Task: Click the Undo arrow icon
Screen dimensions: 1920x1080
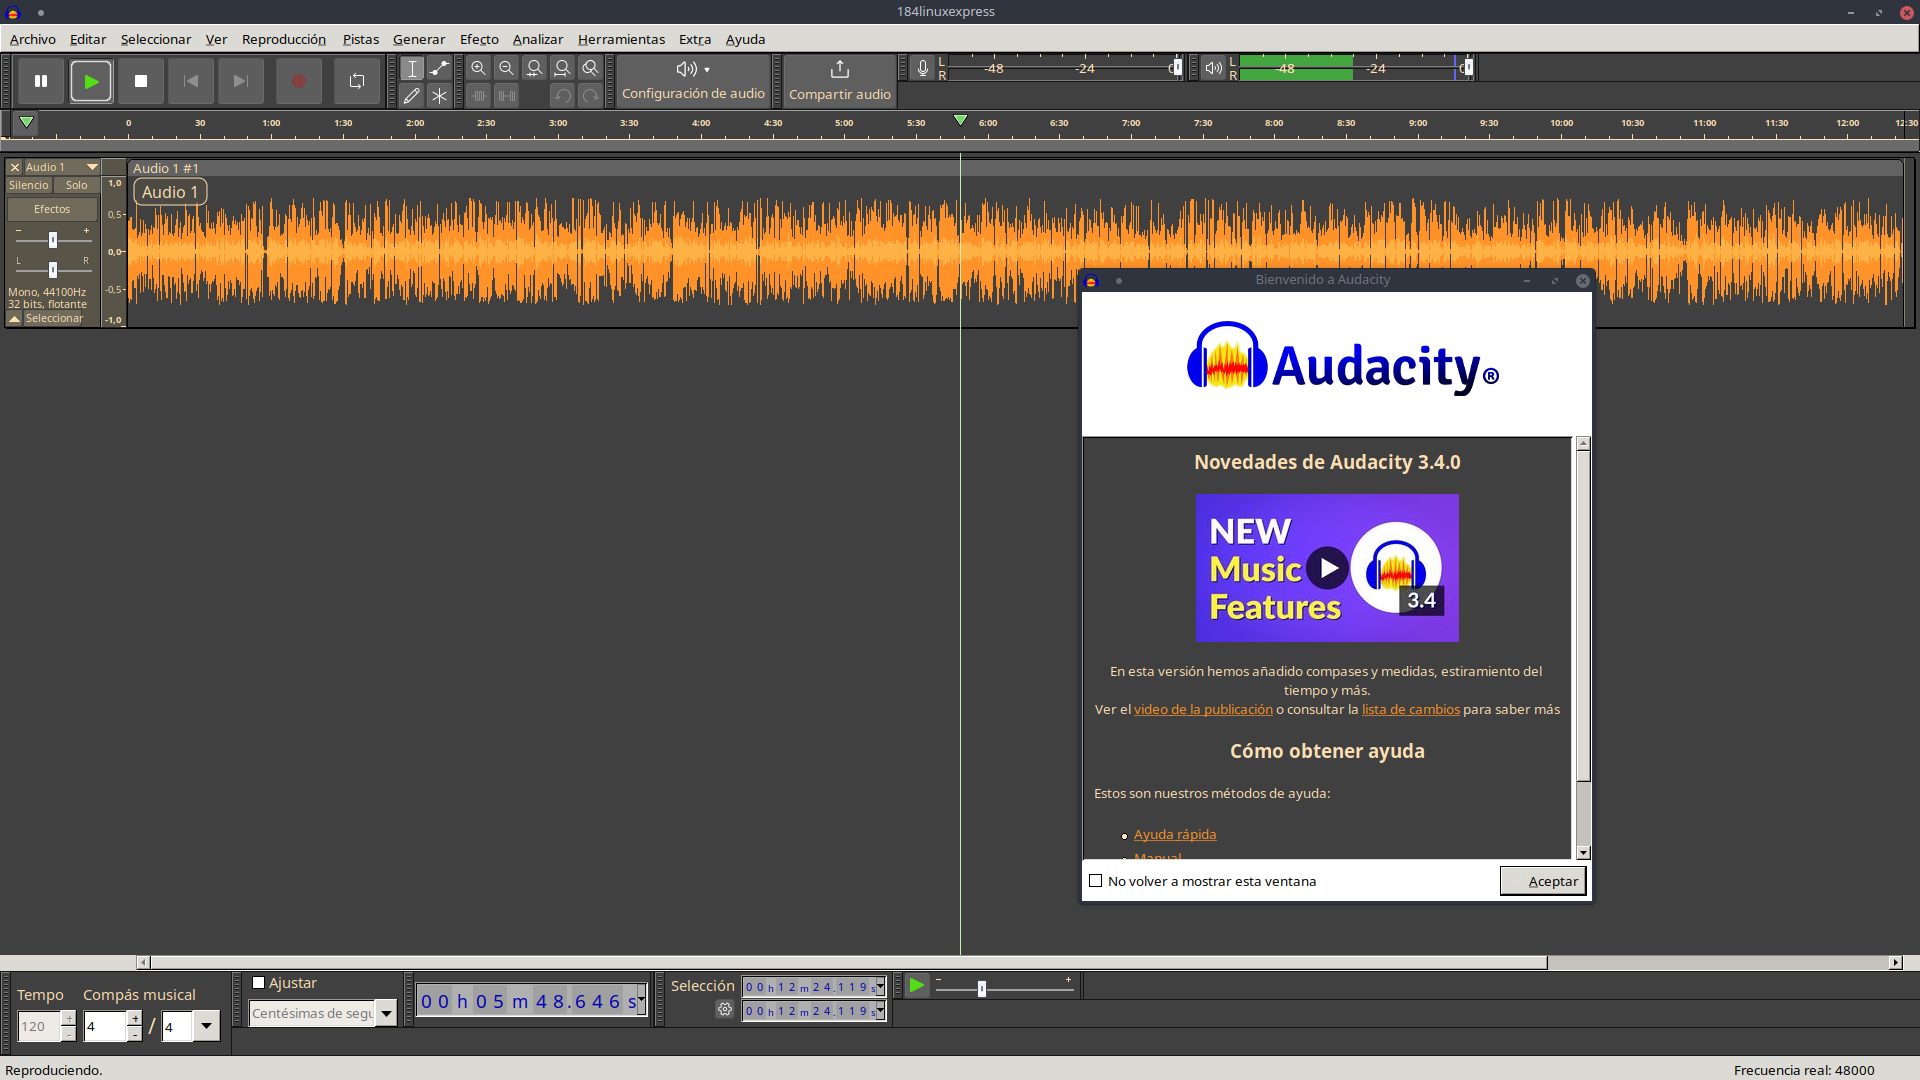Action: pyautogui.click(x=563, y=96)
